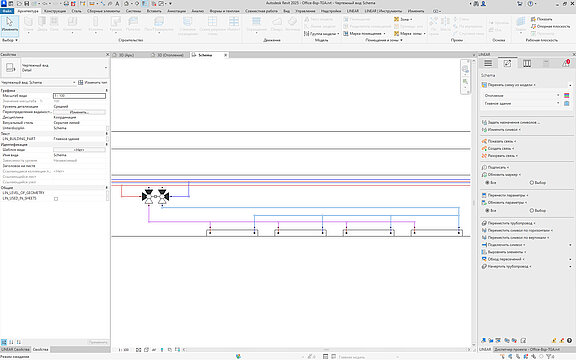Select Все radio under Обновить параметры
The image size is (576, 360).
coord(487,210)
